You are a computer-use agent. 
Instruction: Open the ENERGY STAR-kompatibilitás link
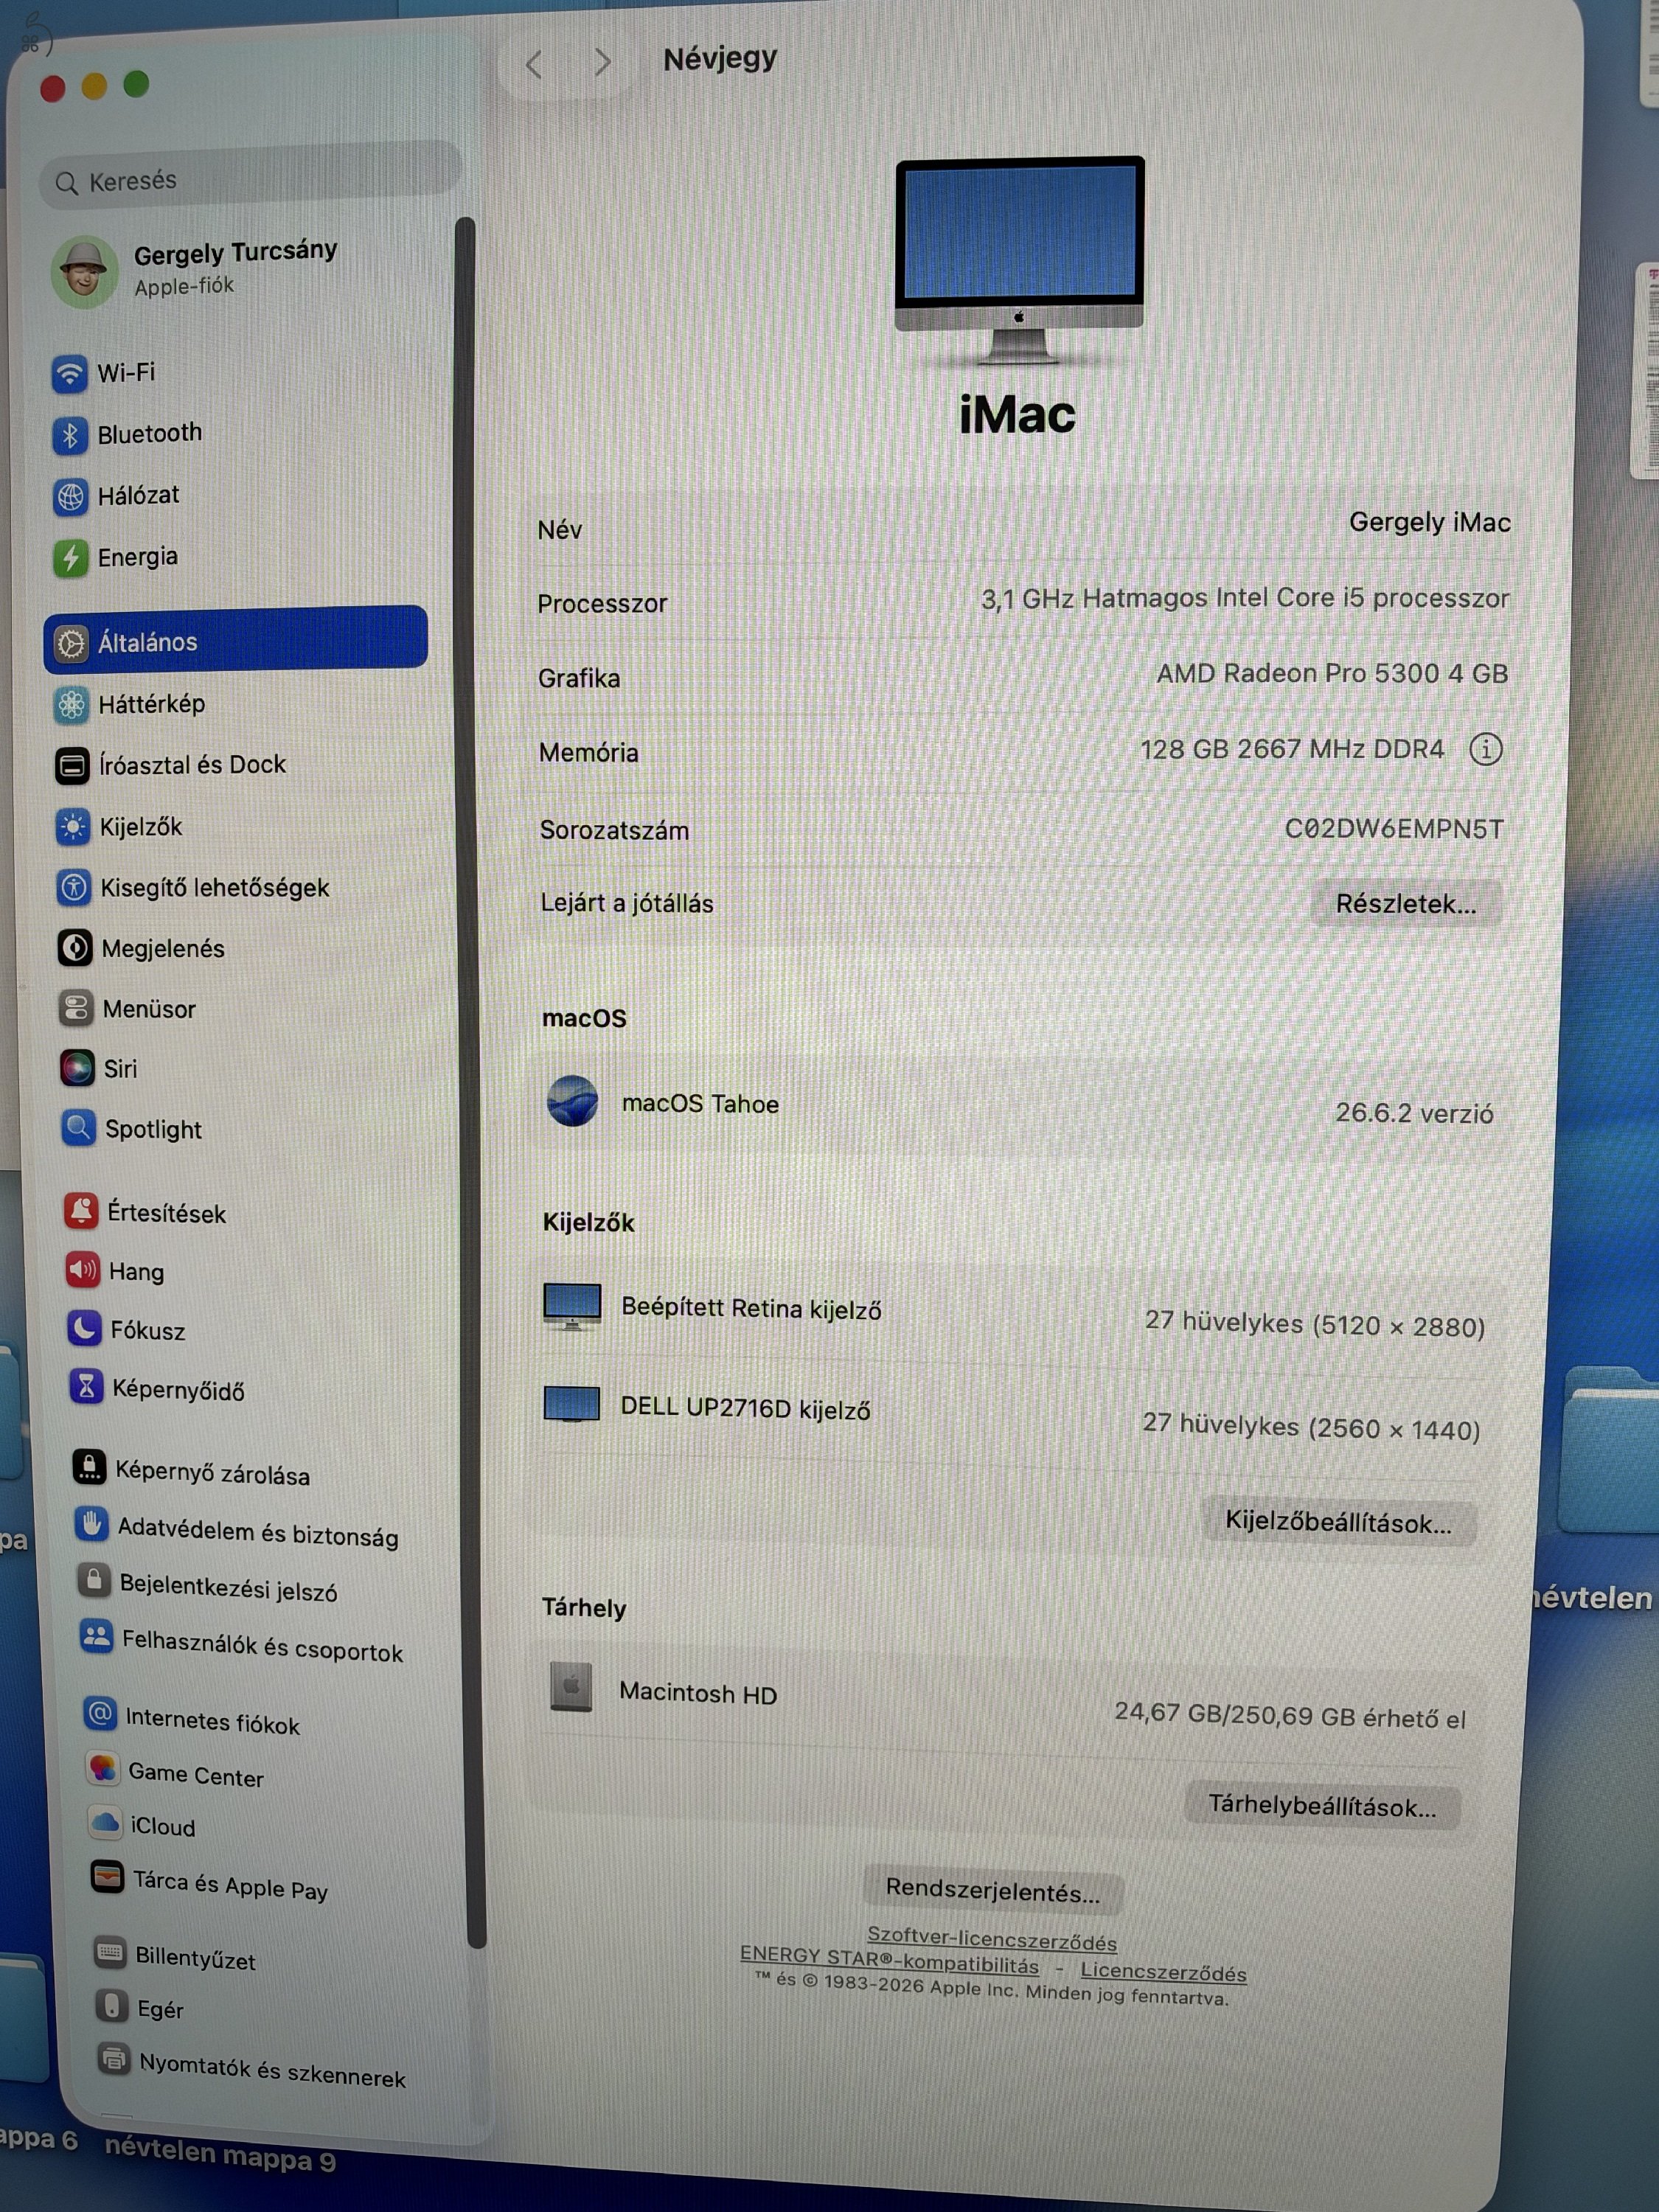point(889,1960)
